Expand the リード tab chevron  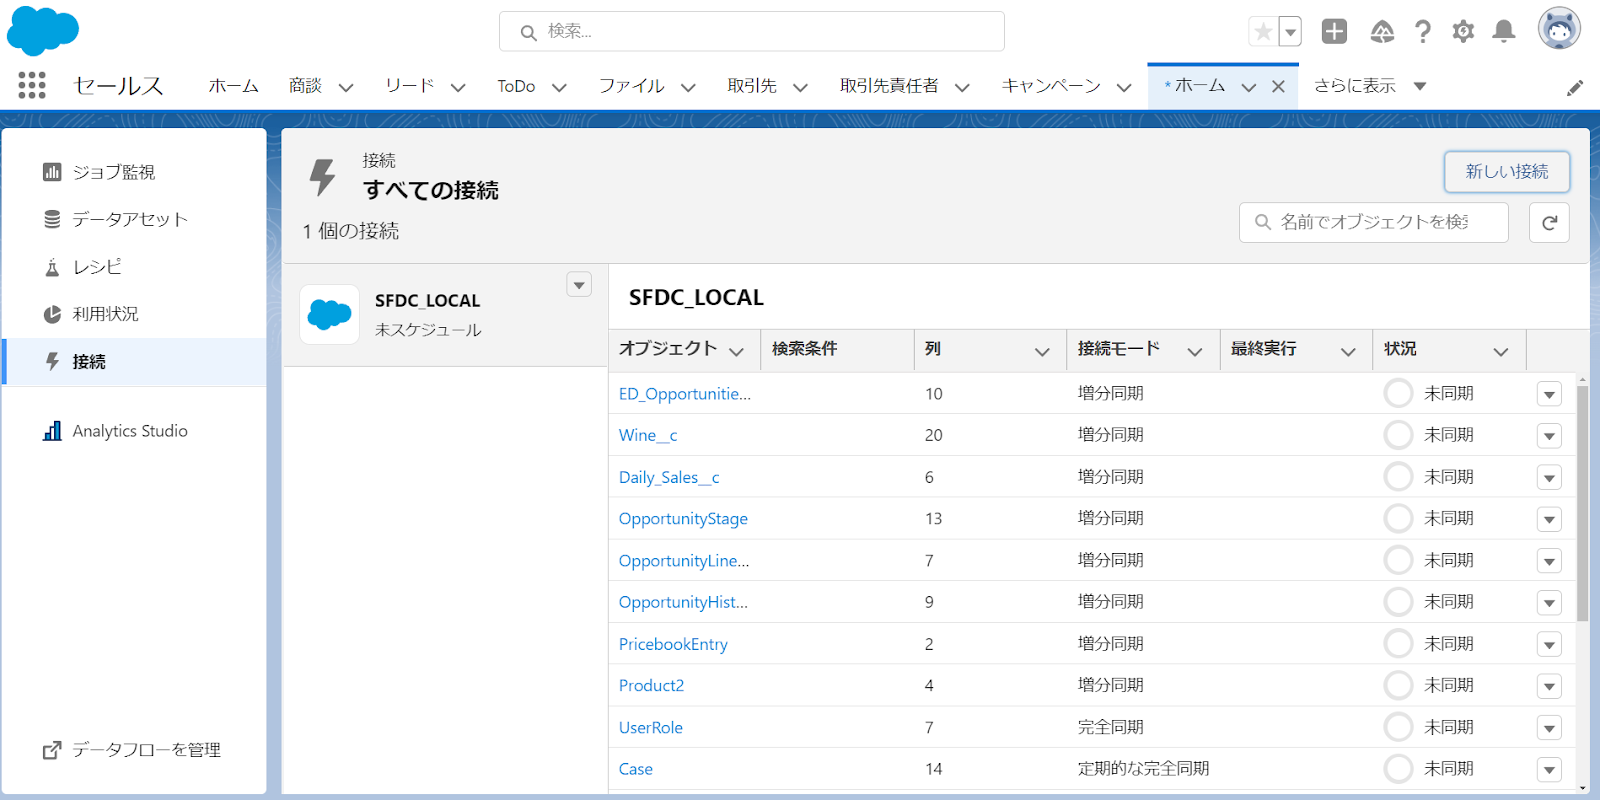coord(458,87)
